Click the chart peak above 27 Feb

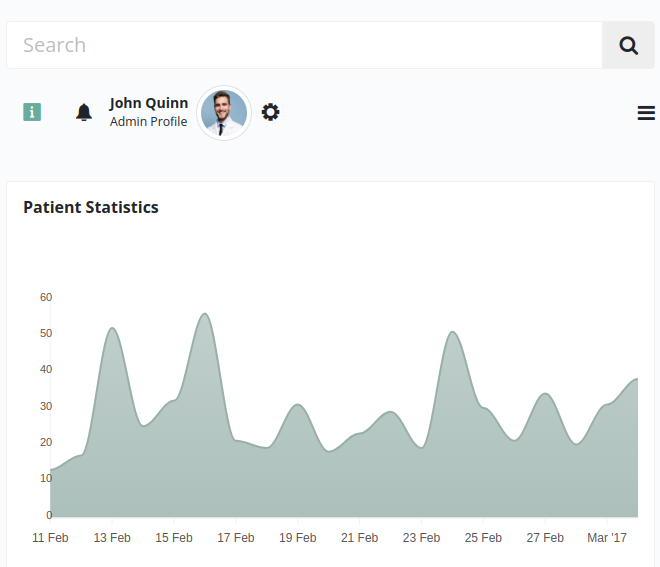(544, 394)
